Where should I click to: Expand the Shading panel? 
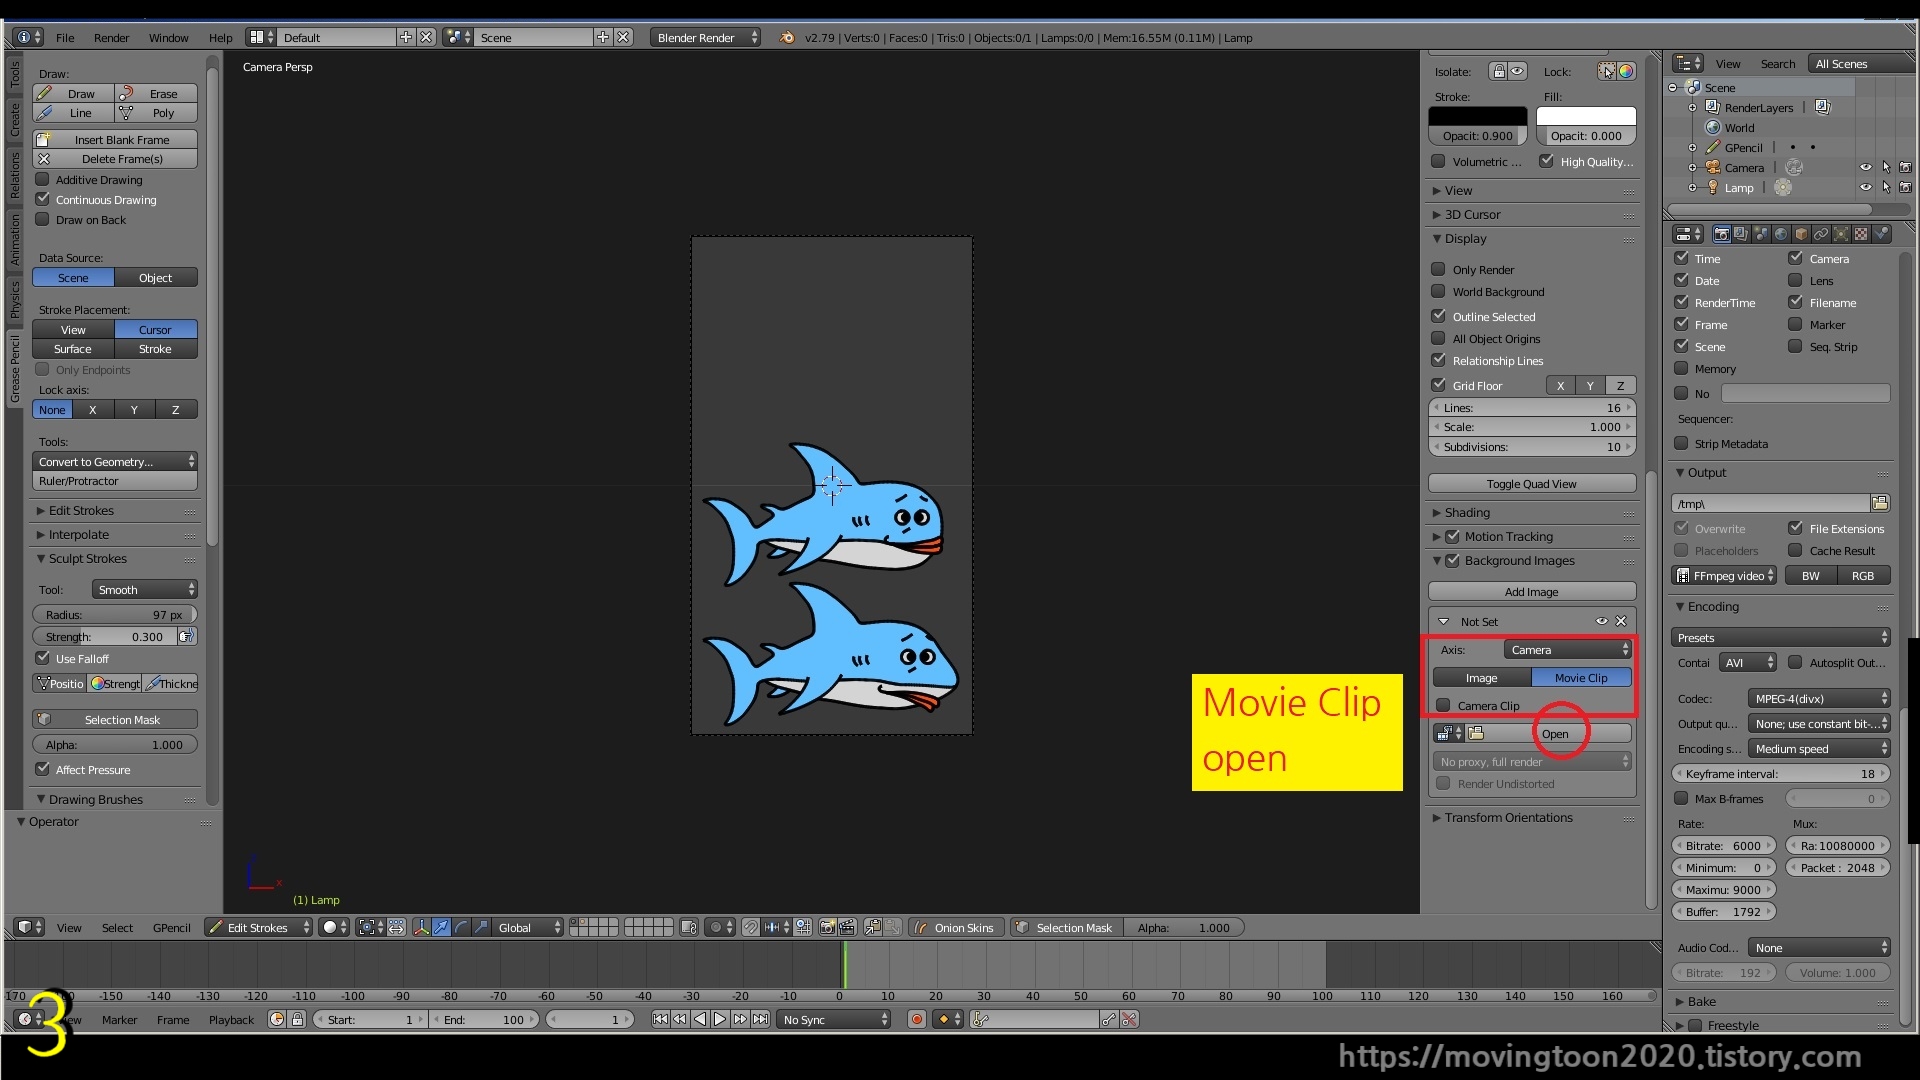click(1466, 512)
